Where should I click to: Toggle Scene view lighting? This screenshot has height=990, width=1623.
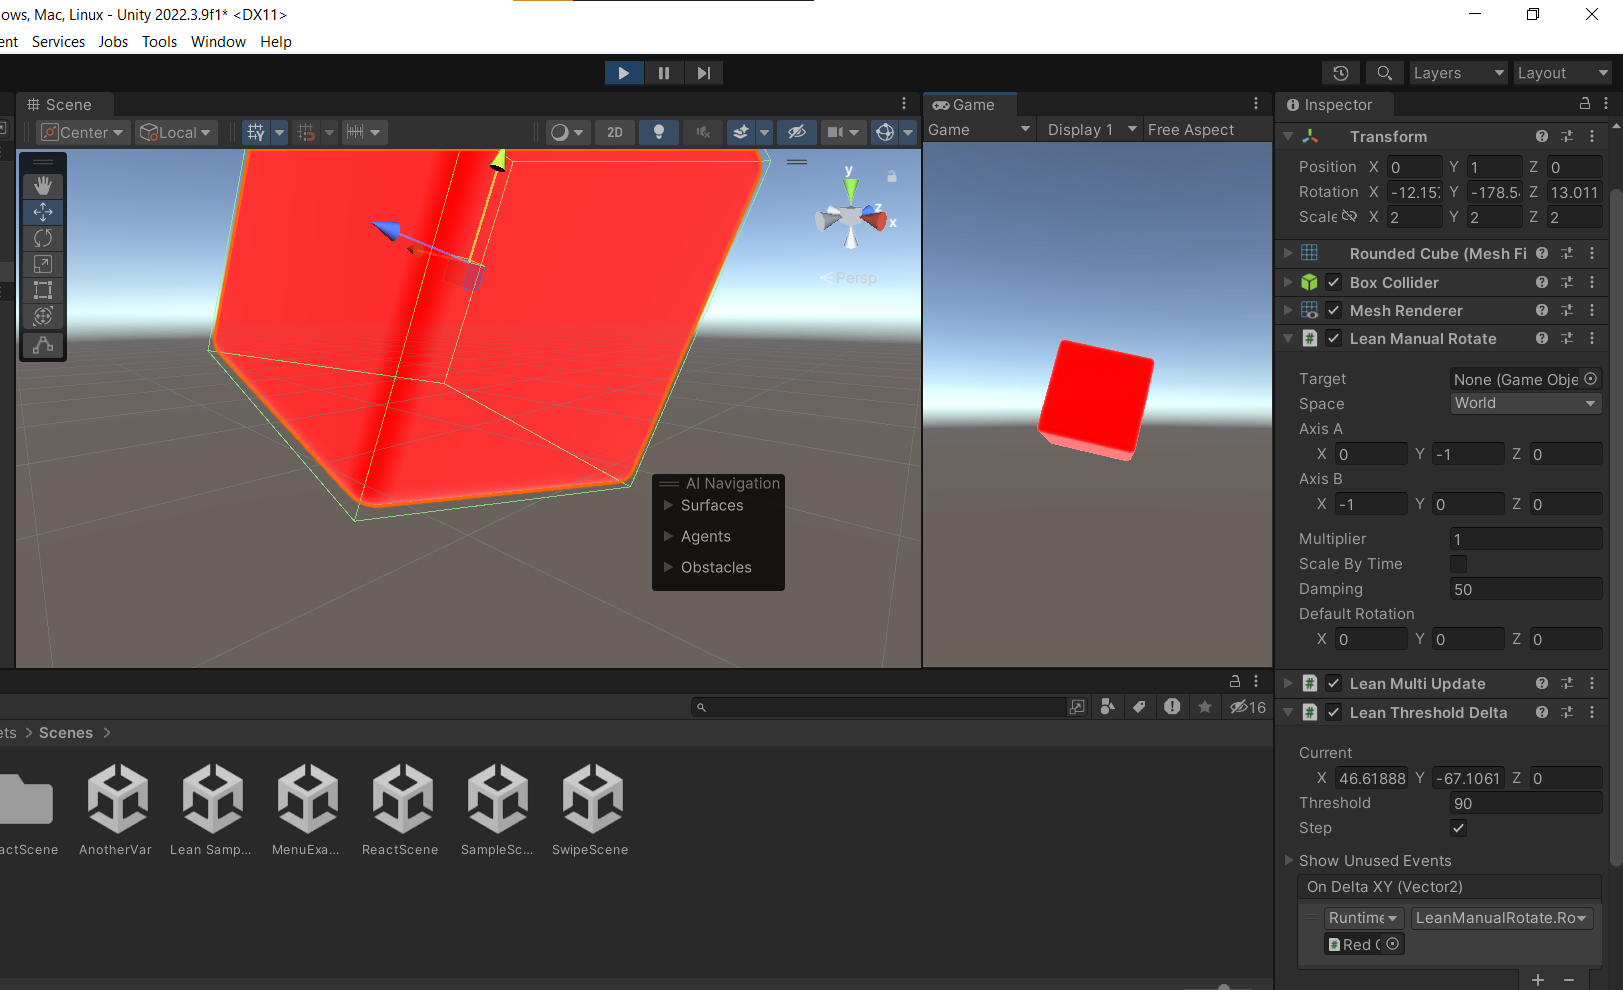pyautogui.click(x=658, y=131)
